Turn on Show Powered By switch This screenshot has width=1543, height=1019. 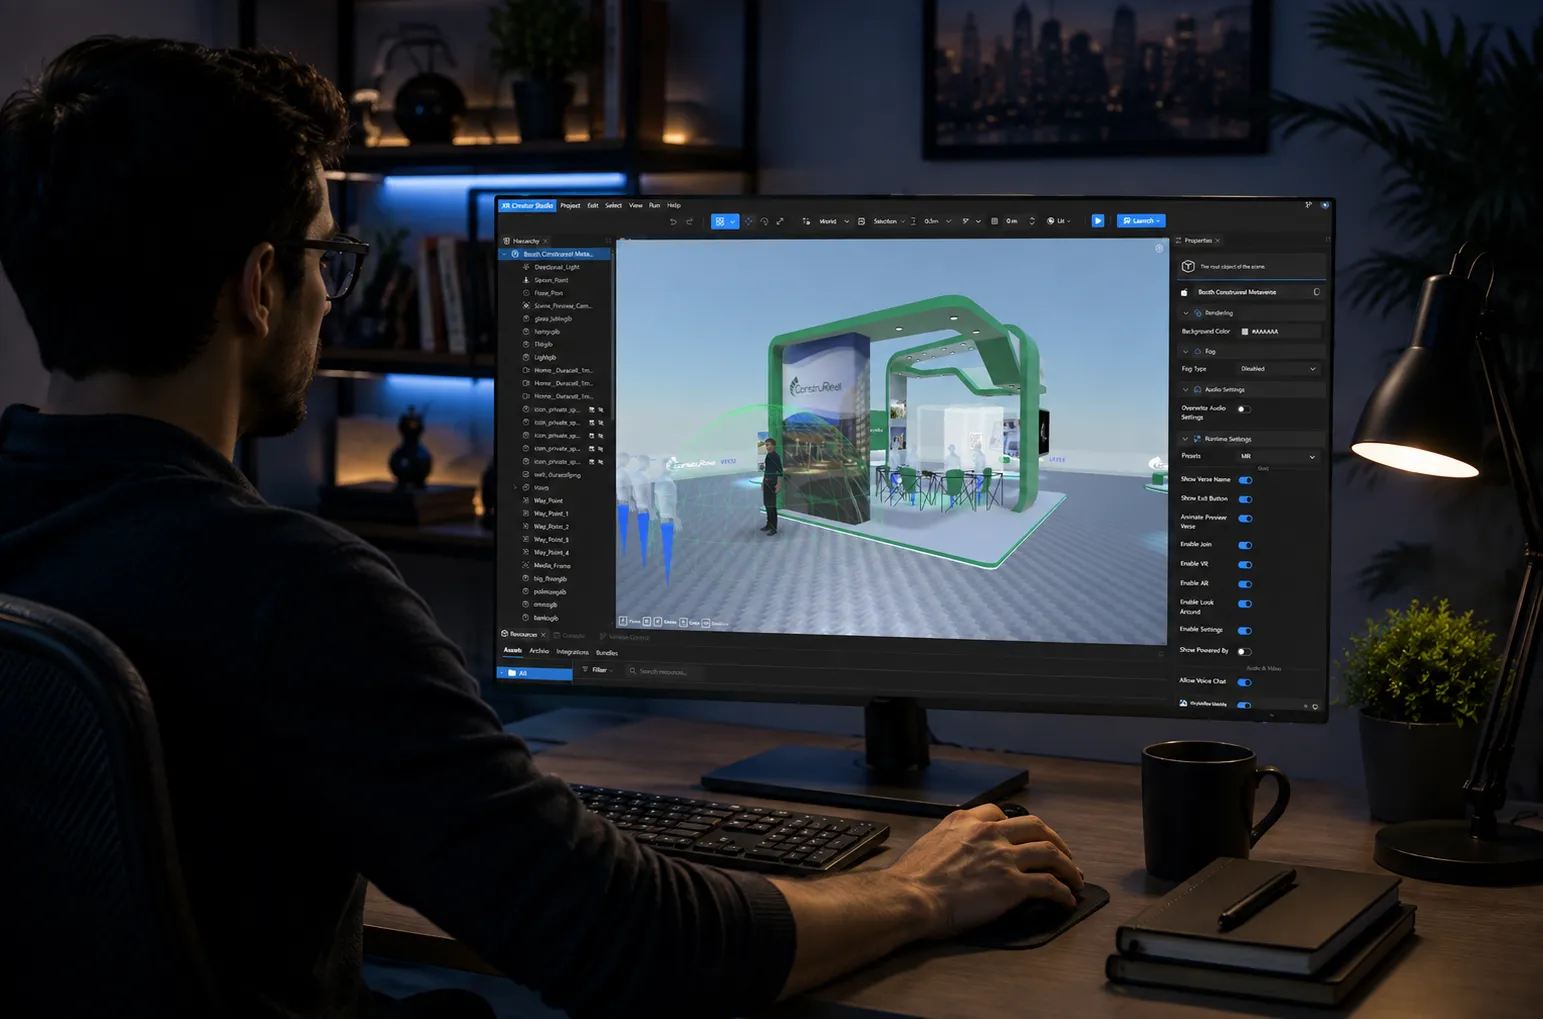tap(1244, 652)
